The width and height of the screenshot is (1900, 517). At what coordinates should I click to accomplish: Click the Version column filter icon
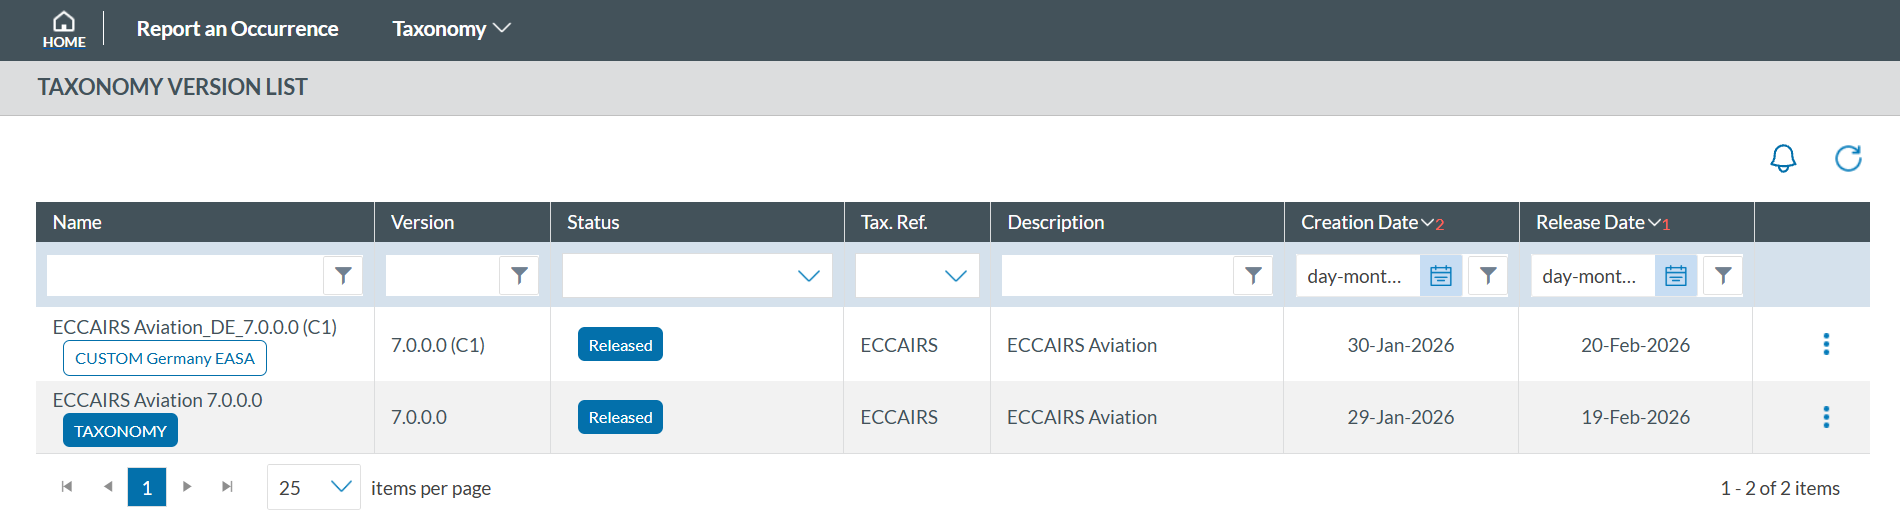click(x=519, y=276)
